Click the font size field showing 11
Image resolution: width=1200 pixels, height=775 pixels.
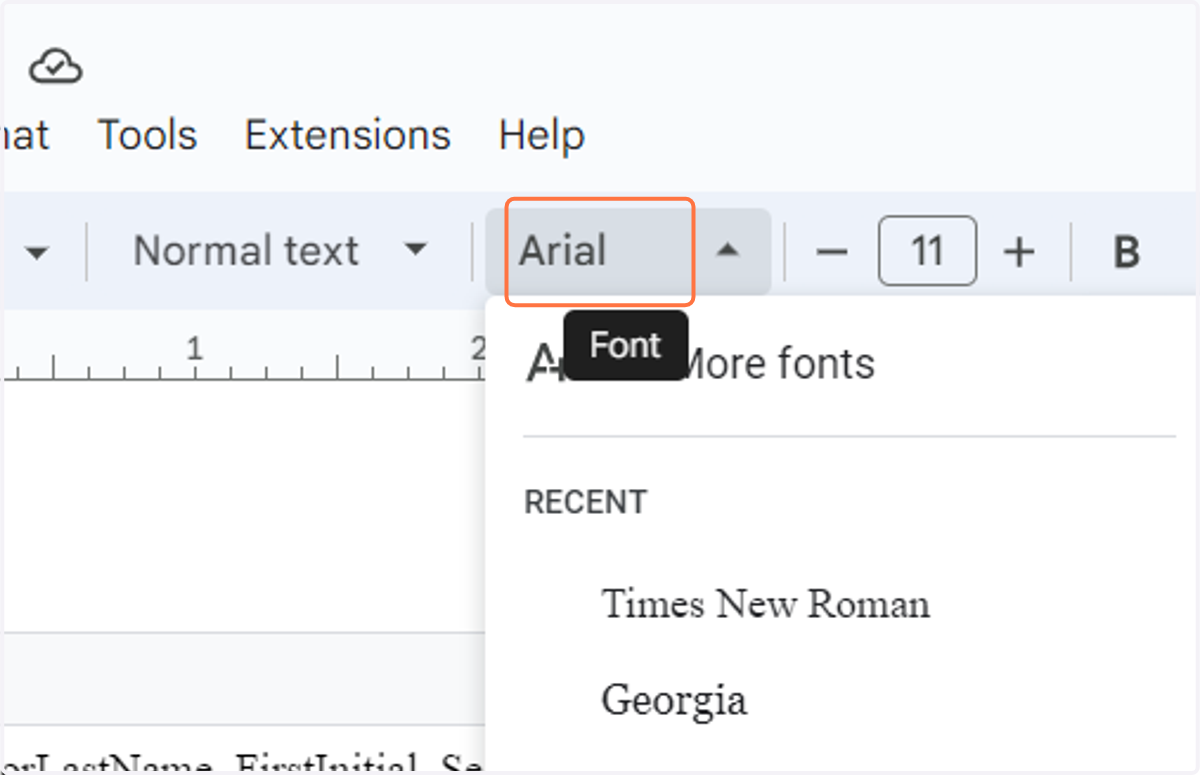pos(927,251)
